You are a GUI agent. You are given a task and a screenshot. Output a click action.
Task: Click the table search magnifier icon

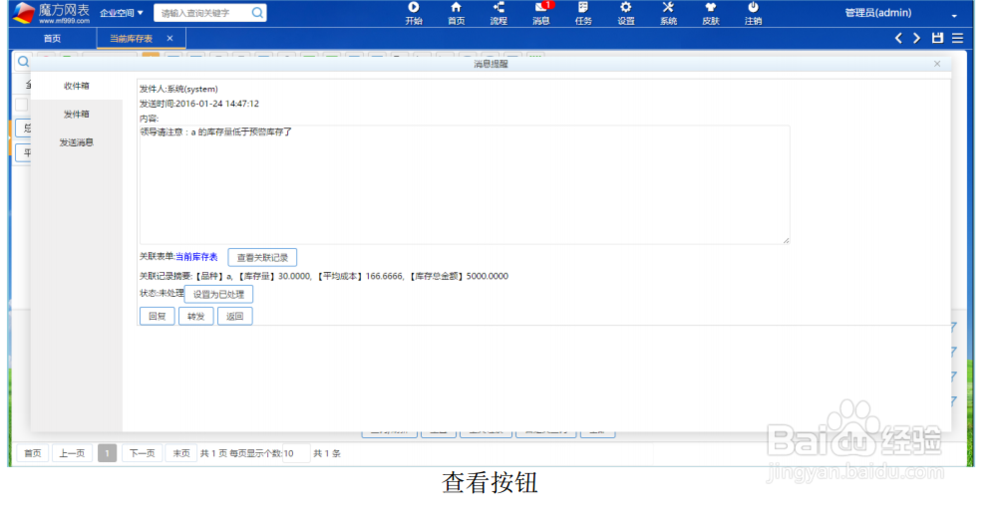[23, 62]
